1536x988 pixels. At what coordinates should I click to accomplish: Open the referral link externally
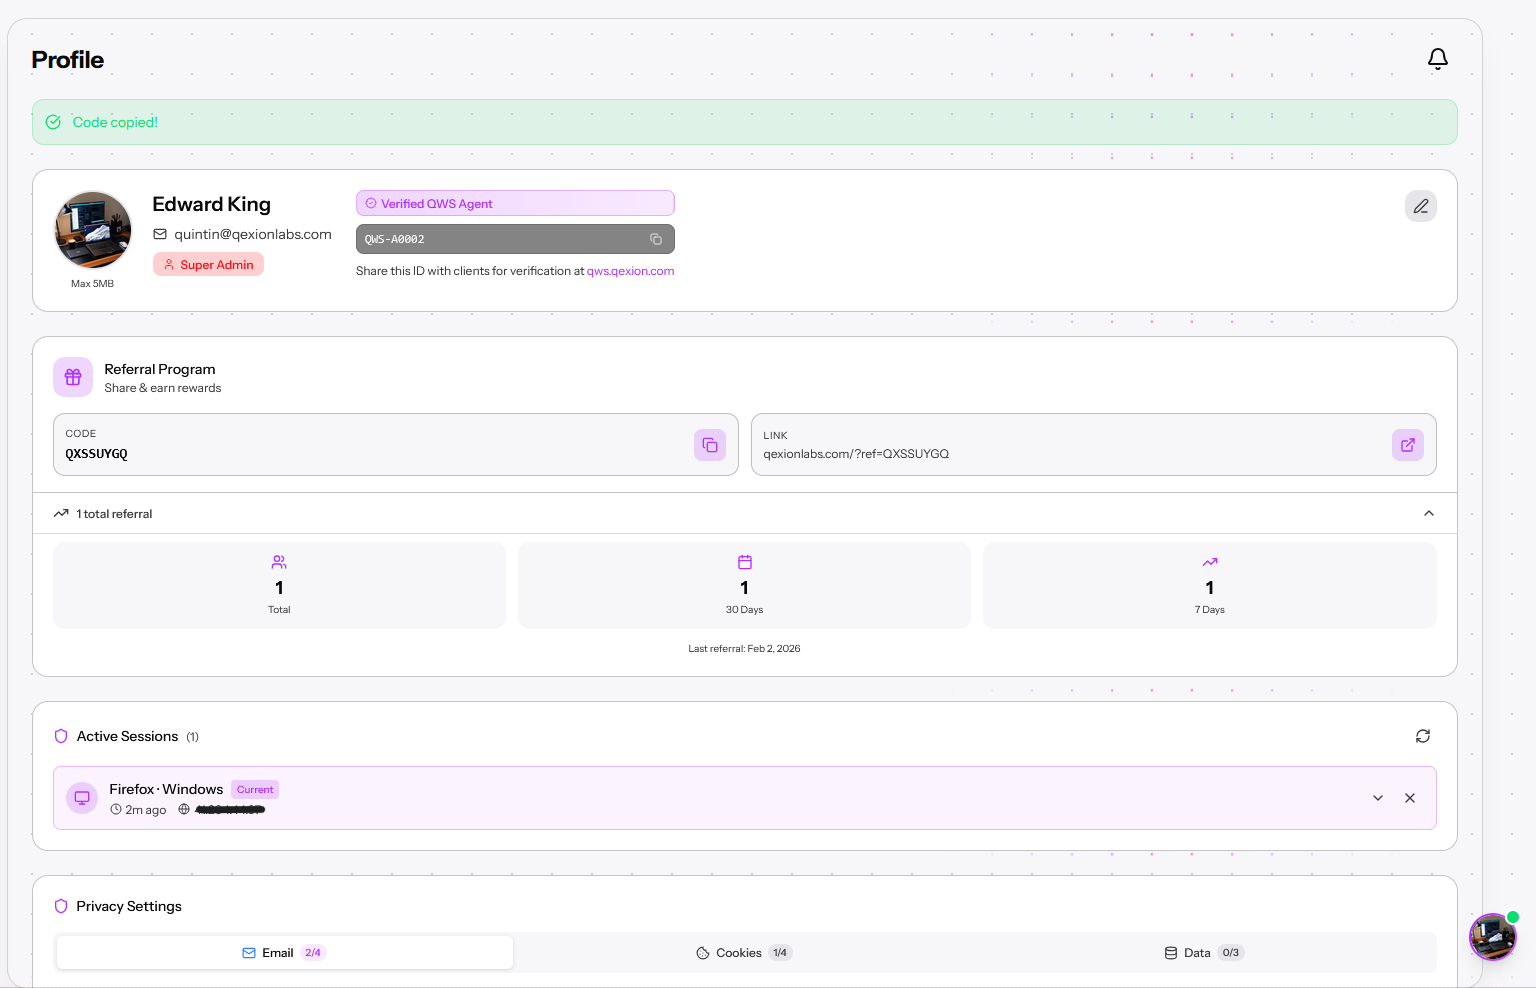[1407, 445]
